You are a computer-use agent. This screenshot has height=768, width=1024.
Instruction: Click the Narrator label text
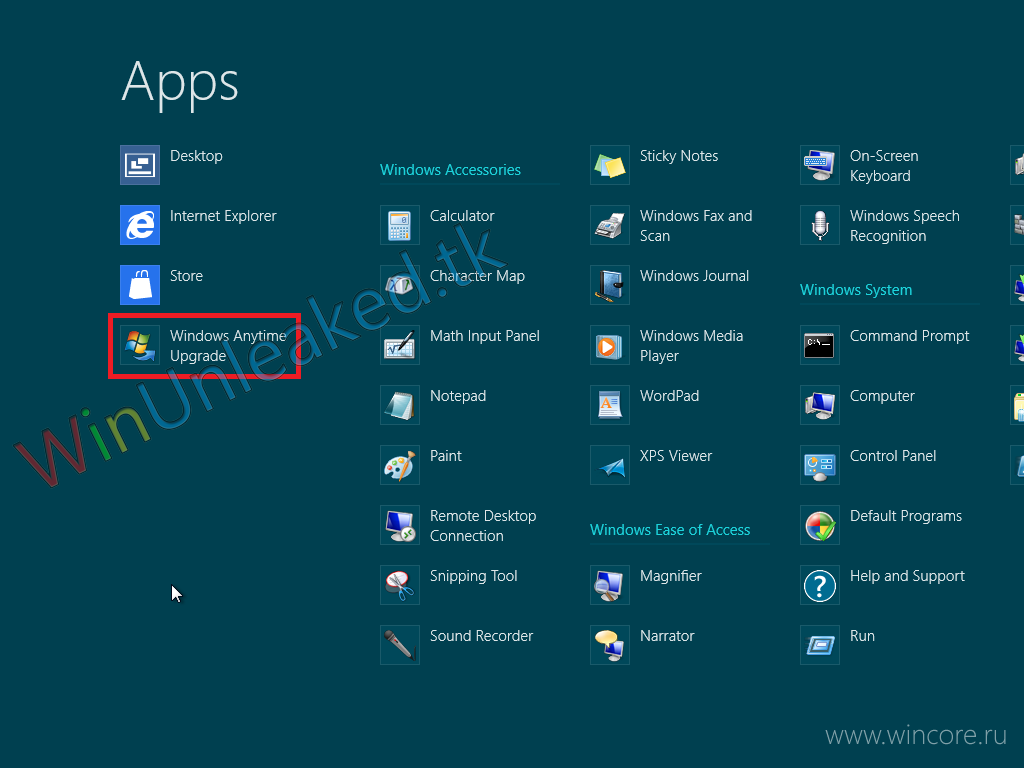click(667, 636)
